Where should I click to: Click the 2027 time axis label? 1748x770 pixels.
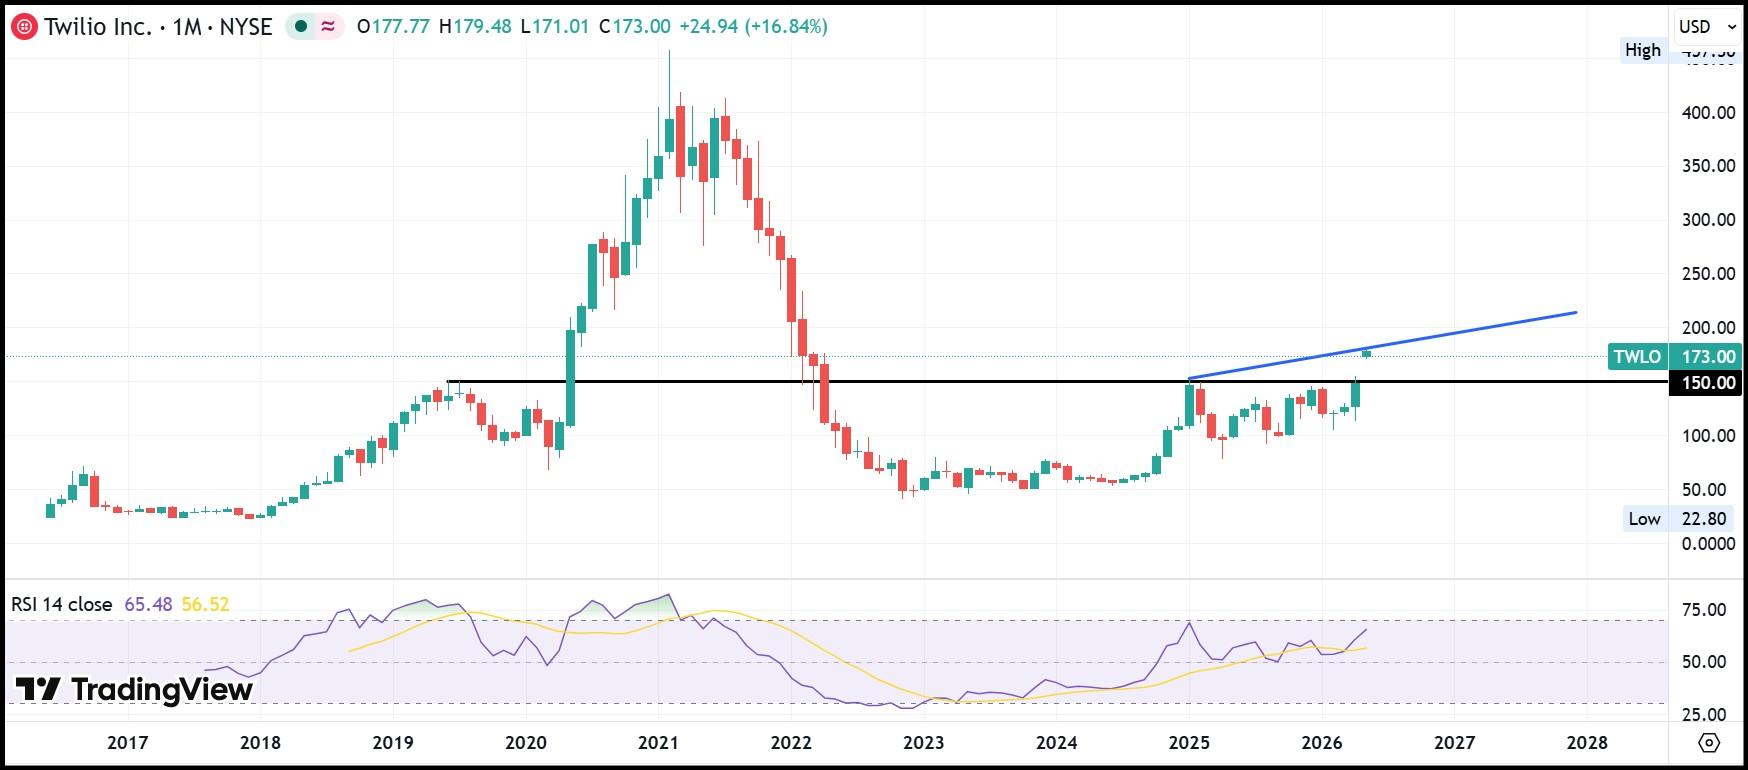tap(1454, 742)
